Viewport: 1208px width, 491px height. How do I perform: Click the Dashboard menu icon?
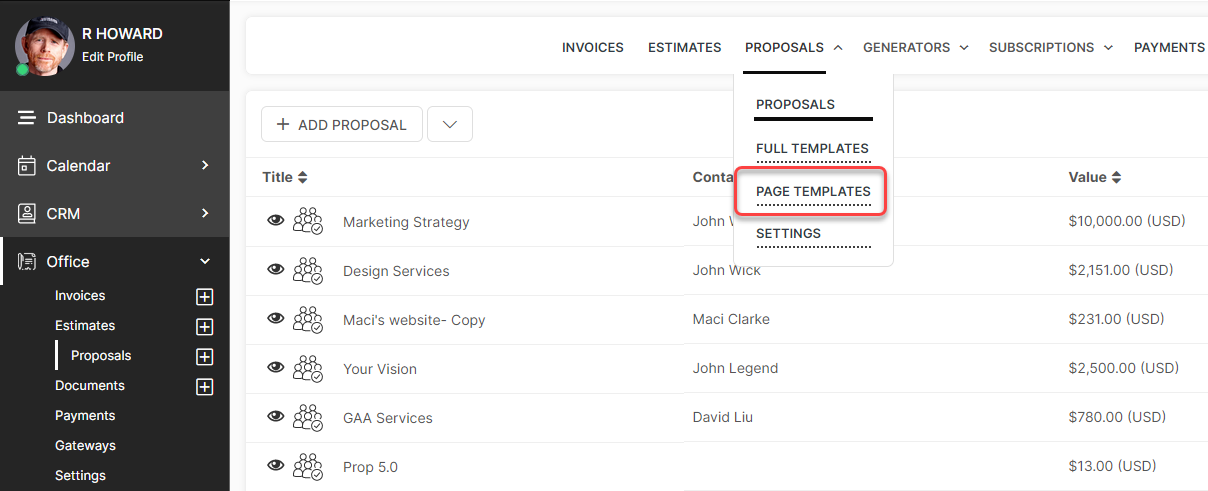pos(27,118)
